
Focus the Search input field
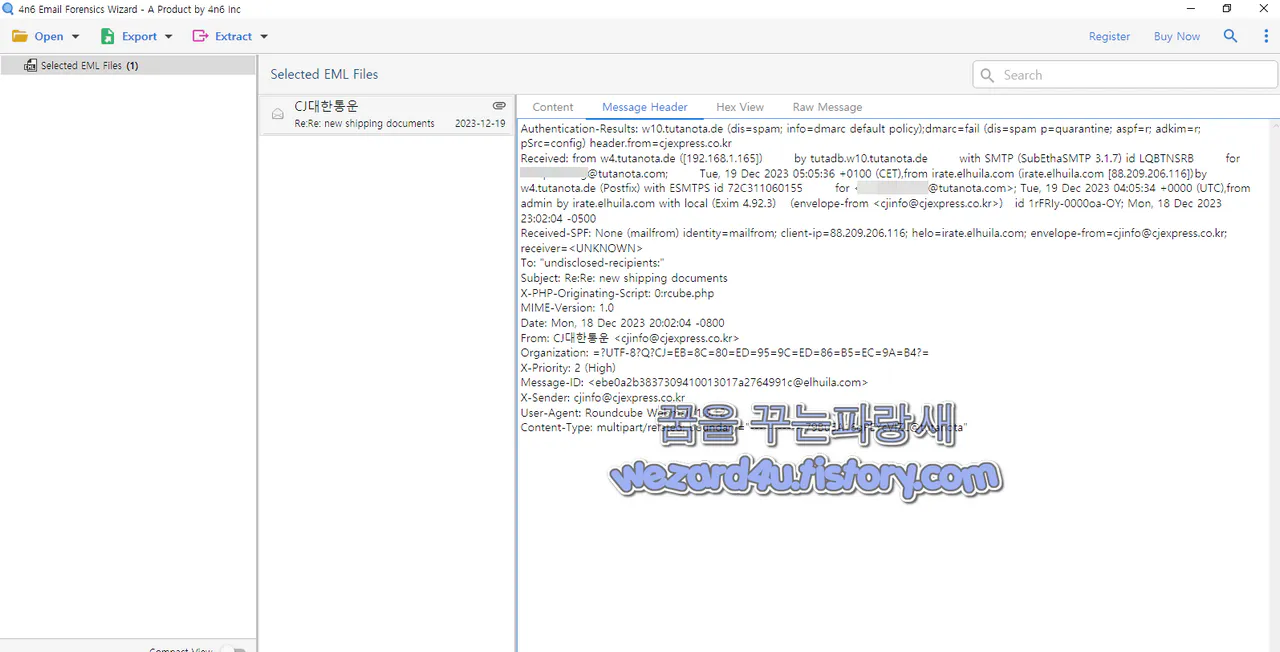click(1125, 75)
